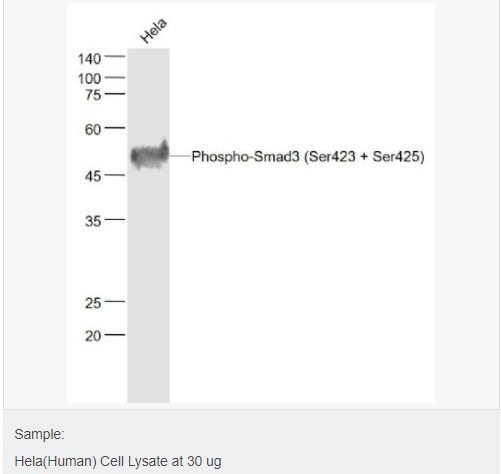
Task: Click the Phospho-Smad3 (Ser423 + Ser425) label
Action: tap(308, 157)
